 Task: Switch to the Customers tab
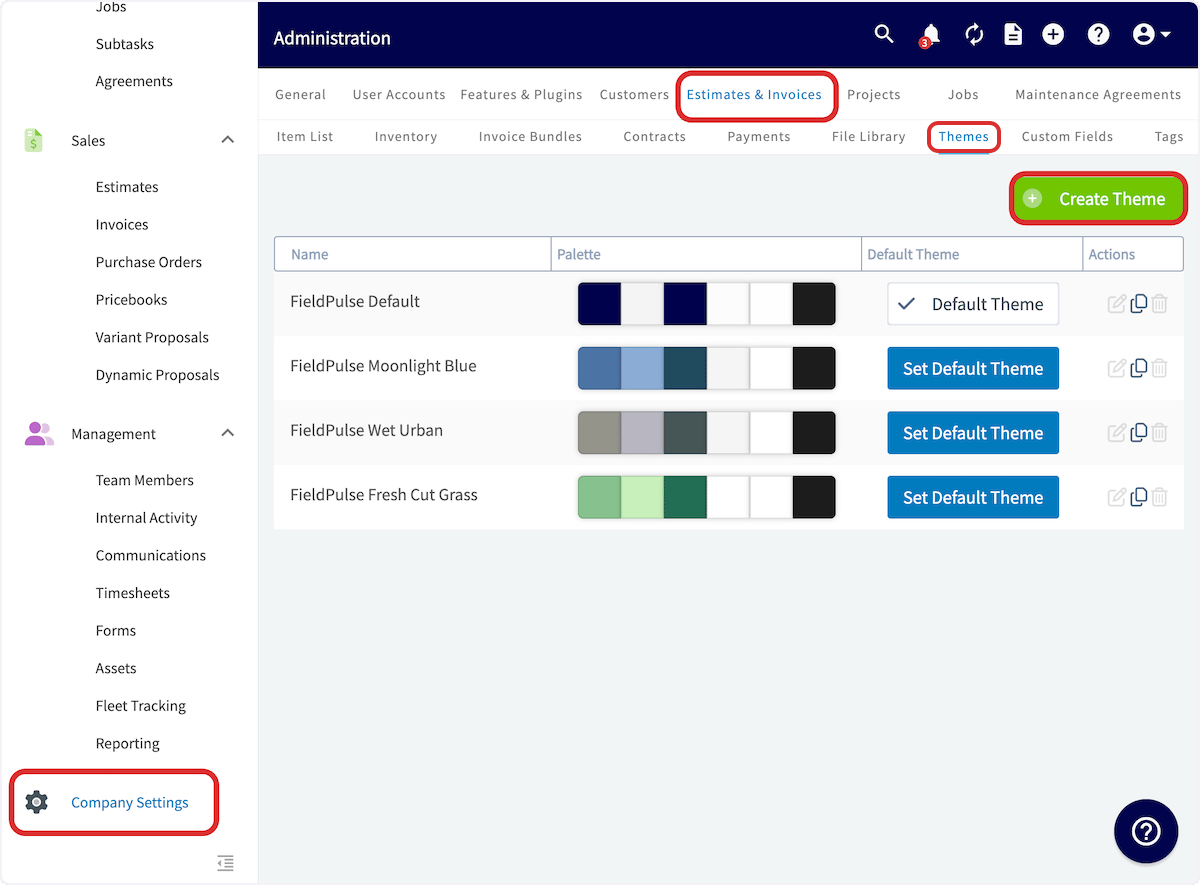[634, 94]
